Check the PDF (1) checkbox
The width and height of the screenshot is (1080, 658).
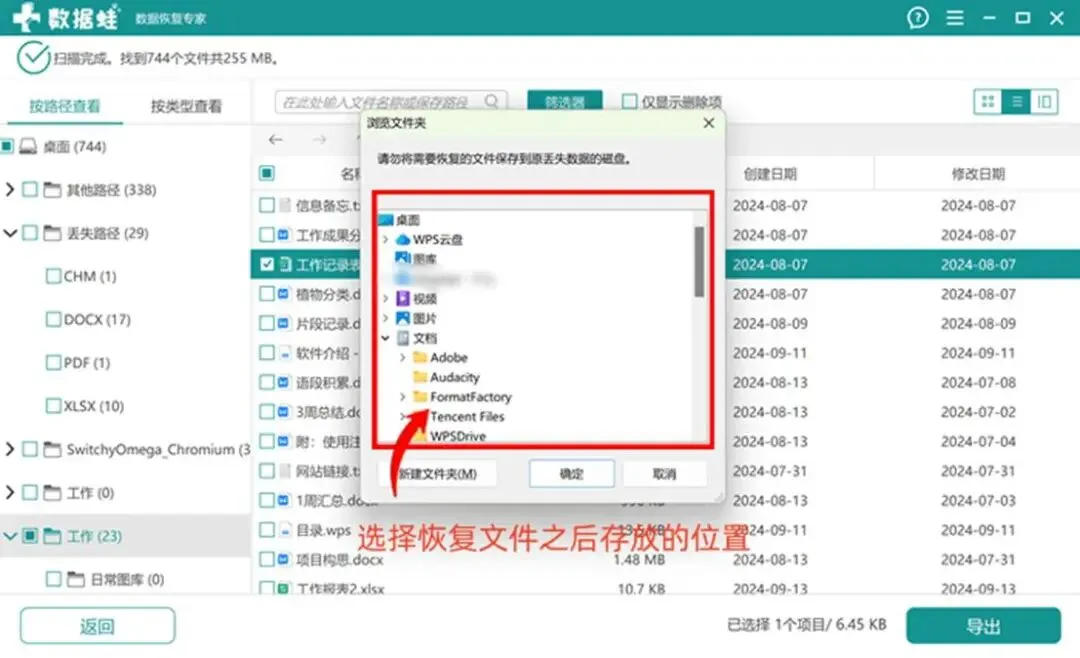(x=53, y=362)
